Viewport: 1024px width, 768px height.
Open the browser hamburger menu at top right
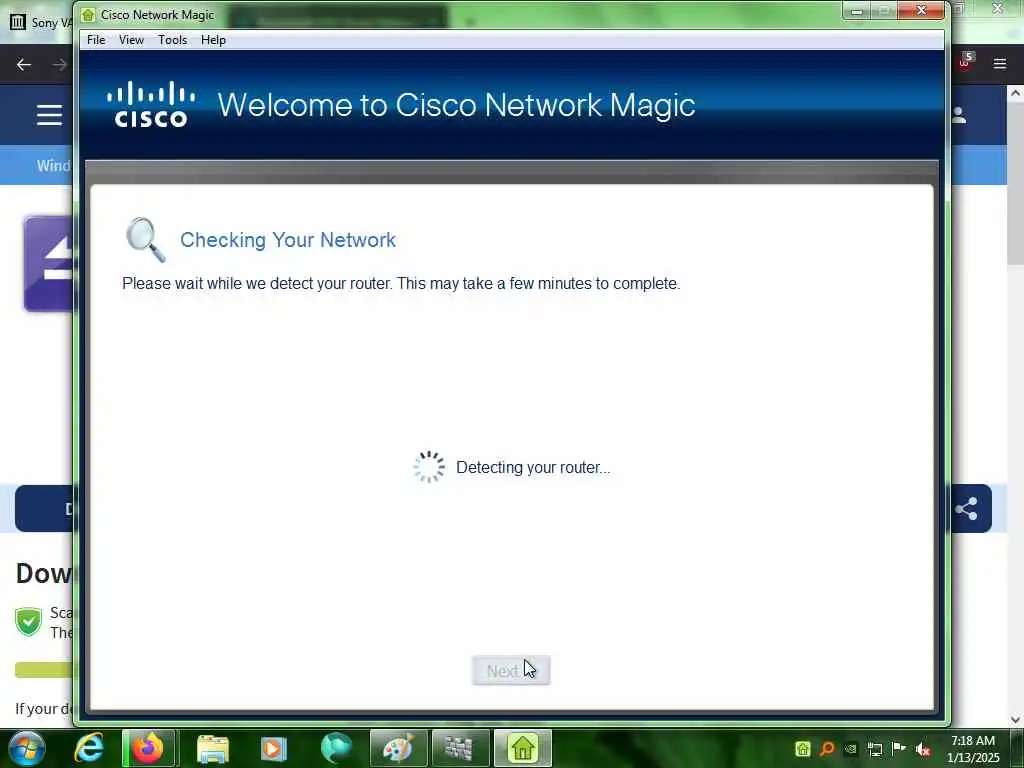click(1000, 63)
